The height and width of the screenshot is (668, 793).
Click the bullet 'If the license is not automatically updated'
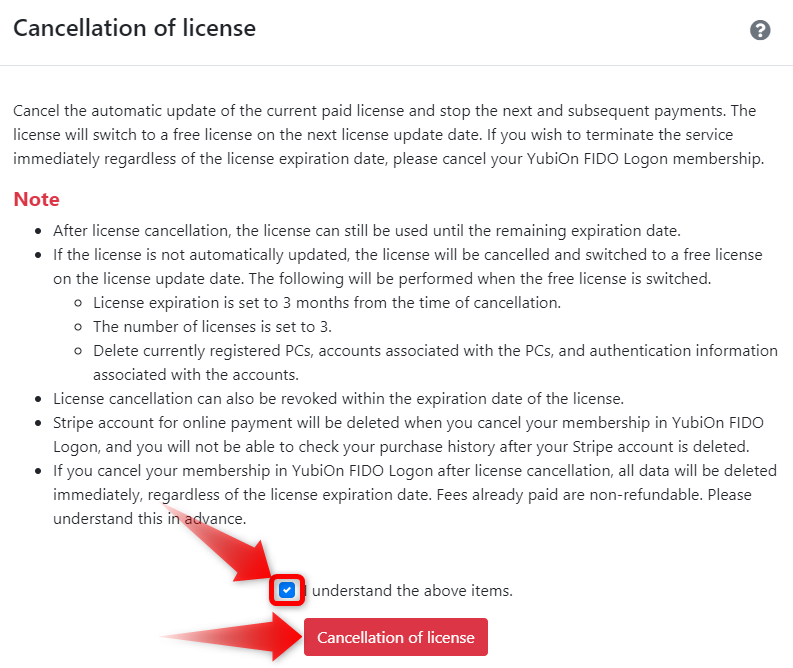point(408,266)
